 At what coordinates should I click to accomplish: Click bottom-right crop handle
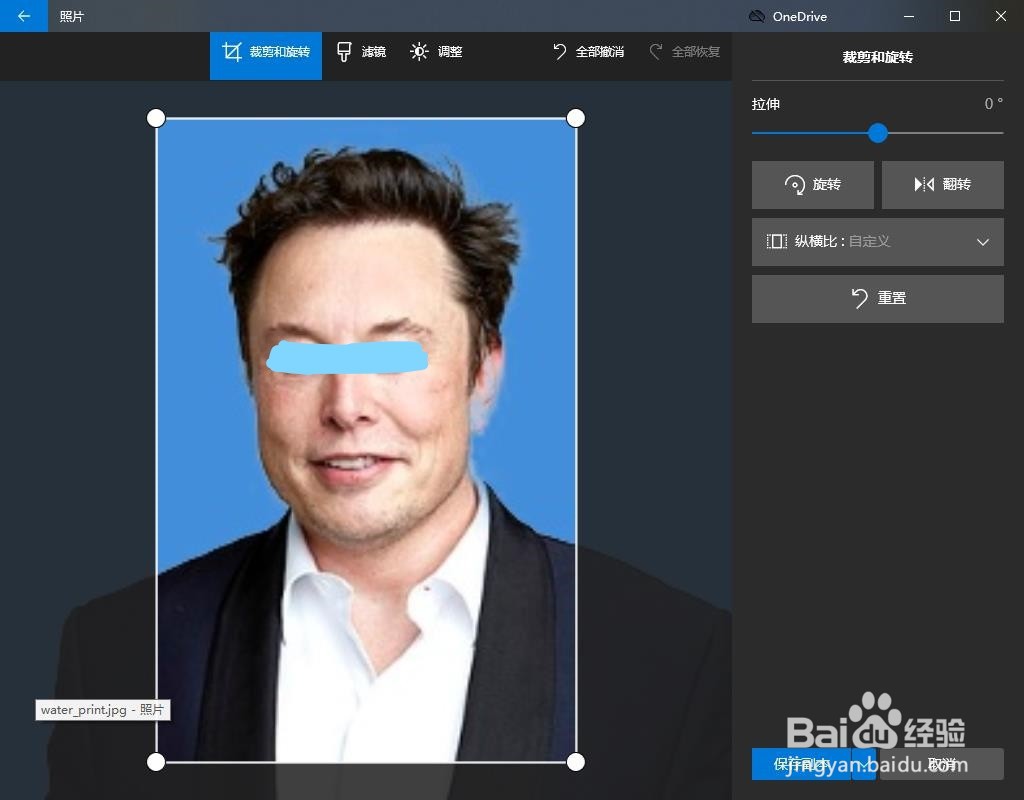click(x=575, y=762)
